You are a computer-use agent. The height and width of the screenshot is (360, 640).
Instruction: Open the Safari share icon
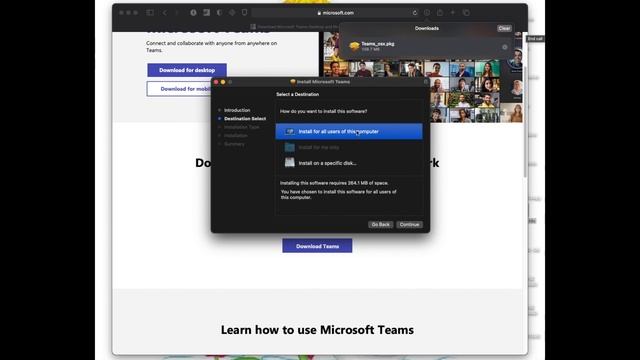pos(440,13)
